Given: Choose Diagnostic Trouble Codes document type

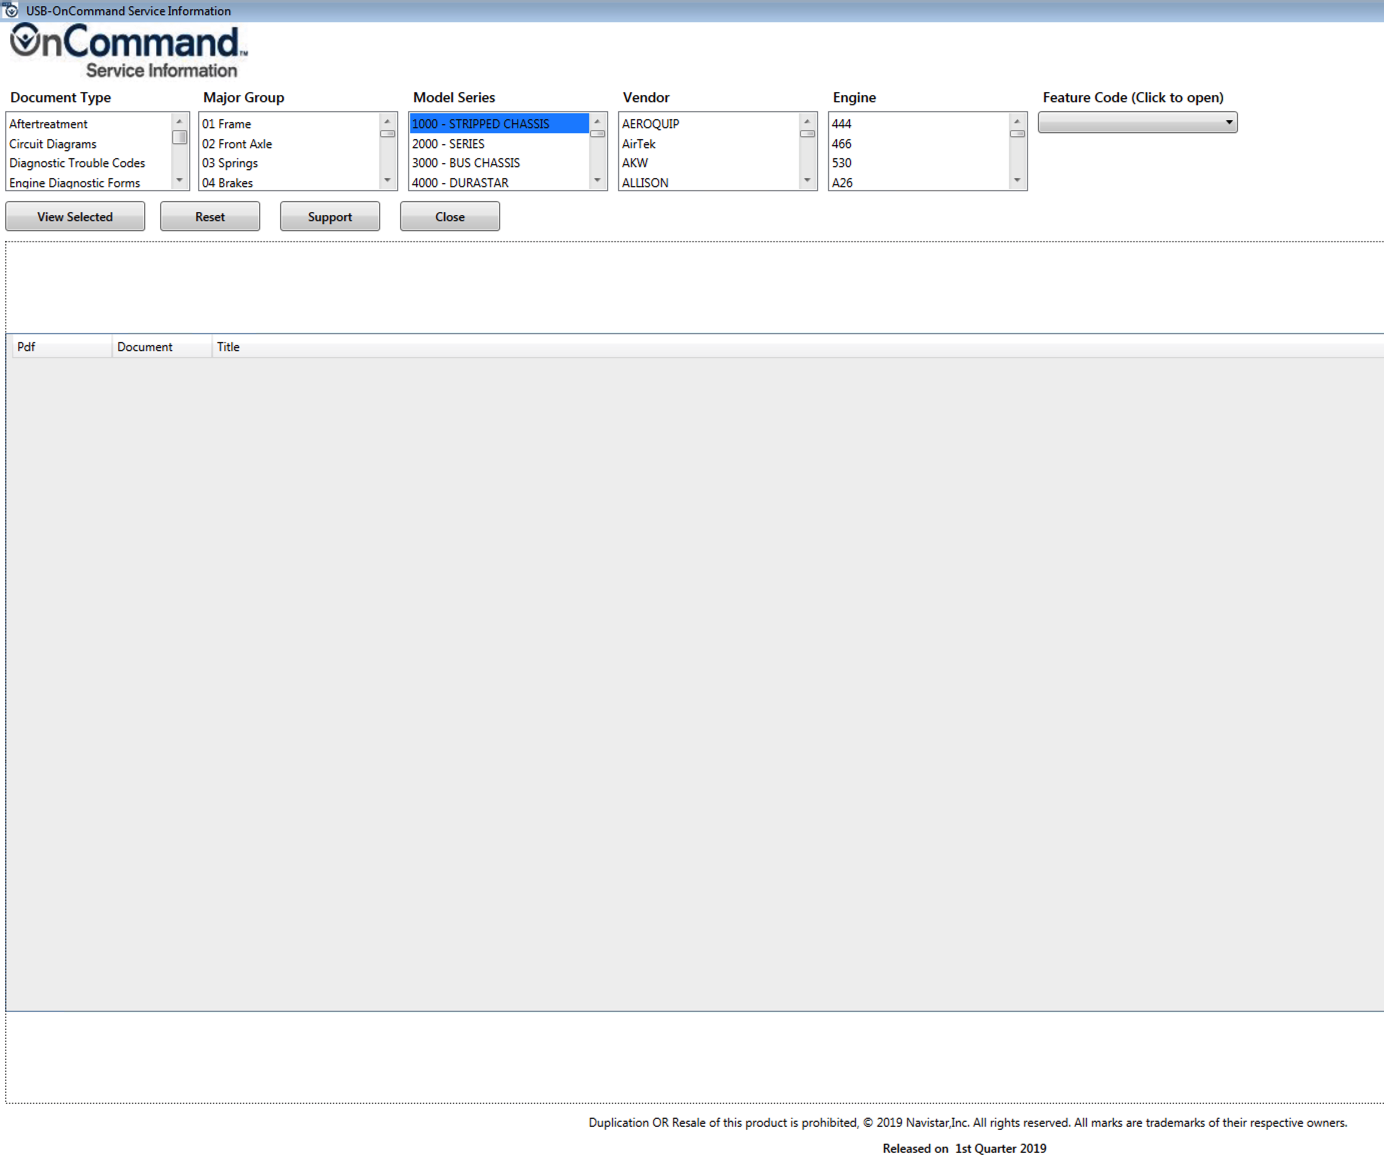Looking at the screenshot, I should click(89, 163).
